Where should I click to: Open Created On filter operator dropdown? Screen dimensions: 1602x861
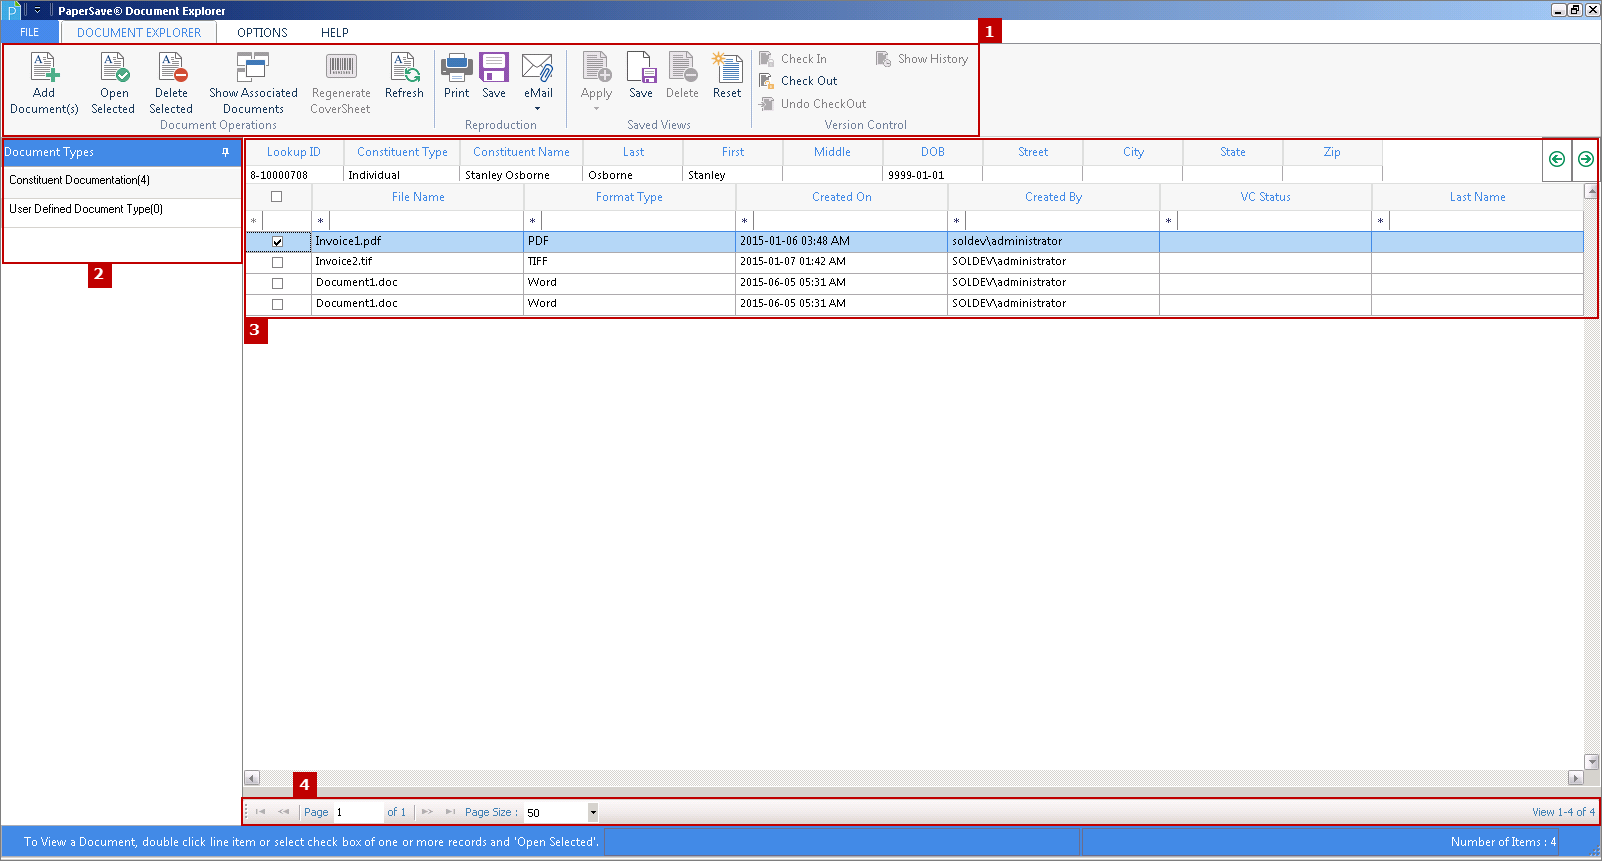(x=744, y=221)
